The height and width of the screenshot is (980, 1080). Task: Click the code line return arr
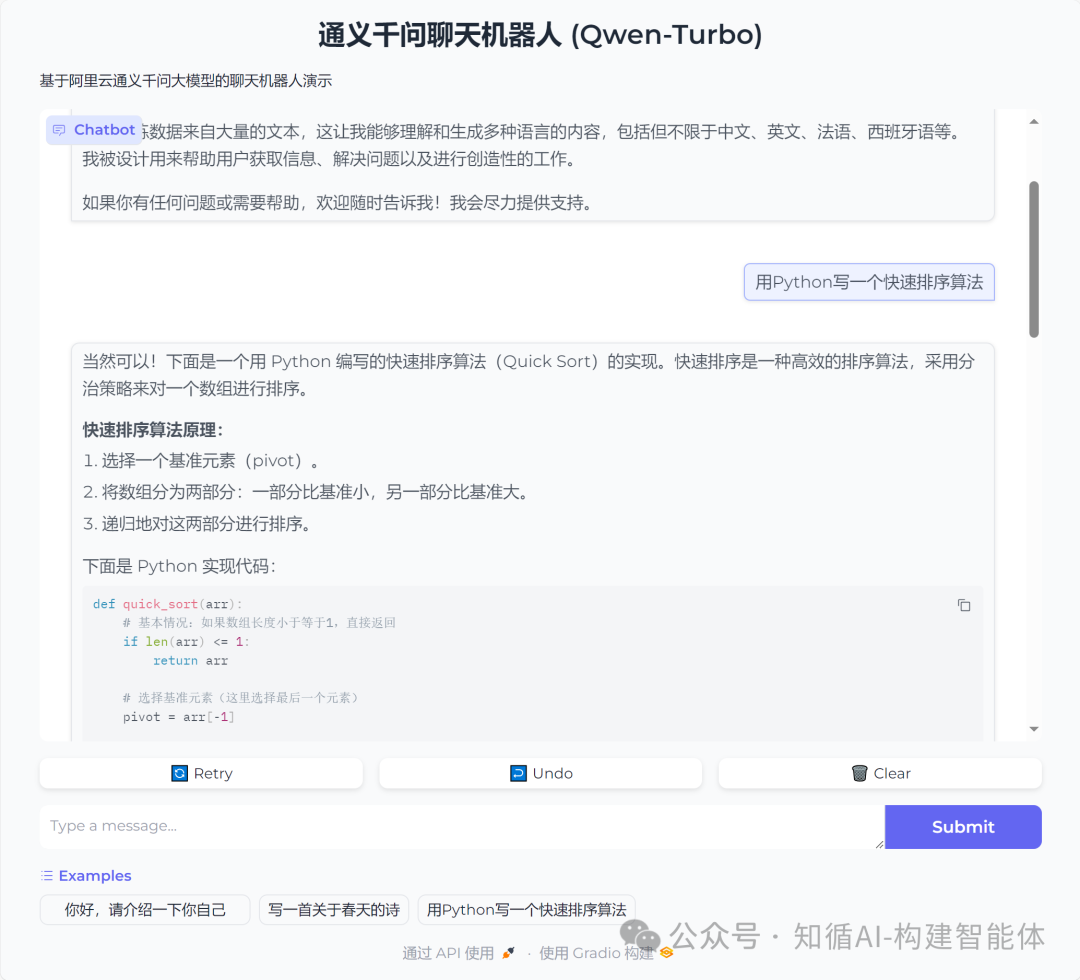pos(190,660)
